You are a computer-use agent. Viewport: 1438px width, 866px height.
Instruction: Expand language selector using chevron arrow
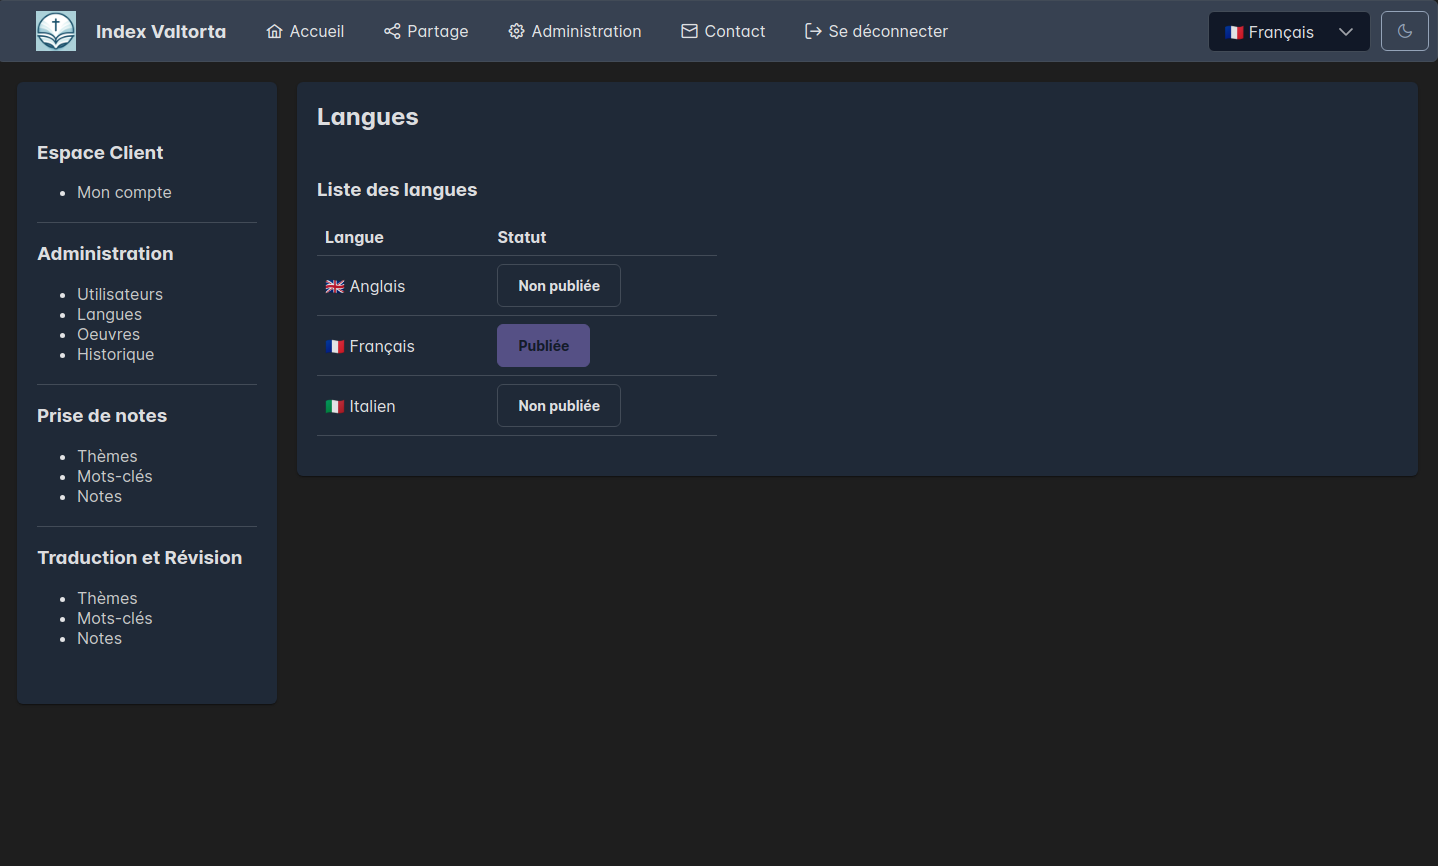(x=1346, y=32)
